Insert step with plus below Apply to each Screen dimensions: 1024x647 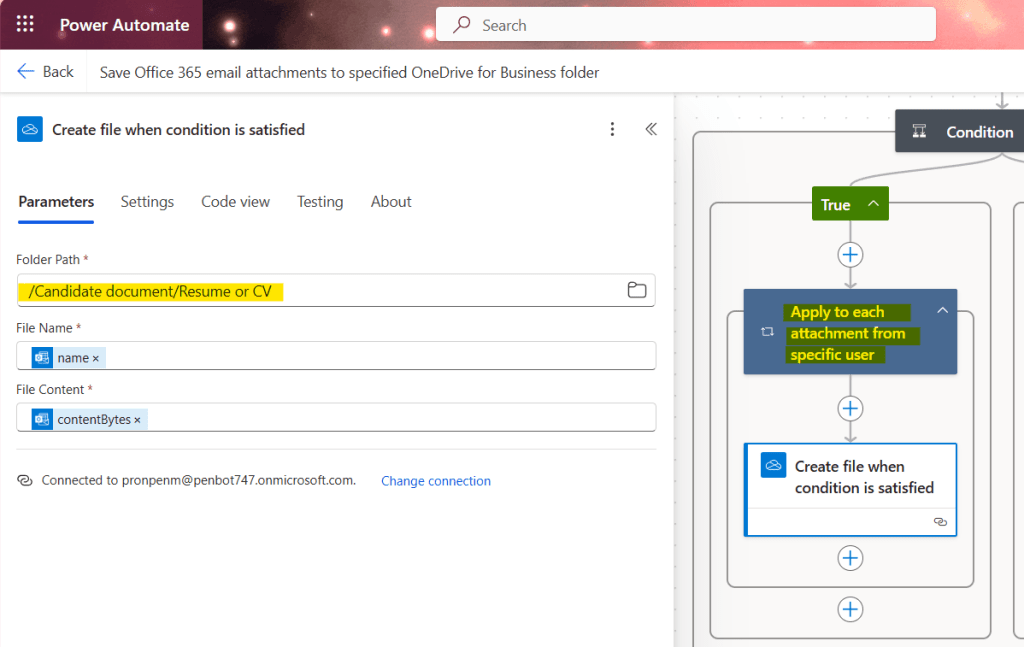[x=850, y=408]
